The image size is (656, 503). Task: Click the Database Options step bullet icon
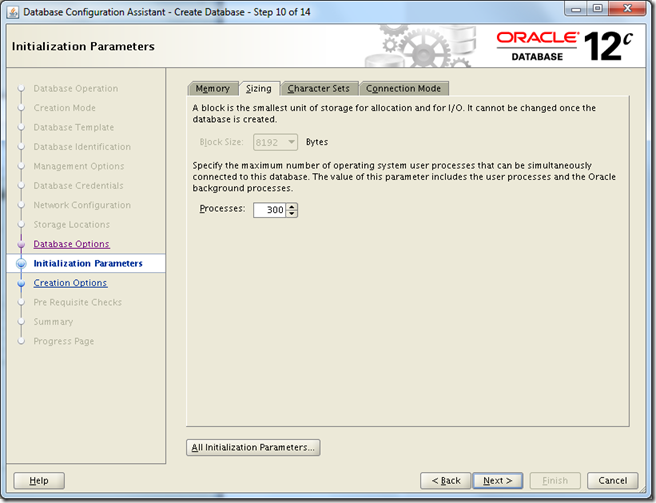(21, 244)
